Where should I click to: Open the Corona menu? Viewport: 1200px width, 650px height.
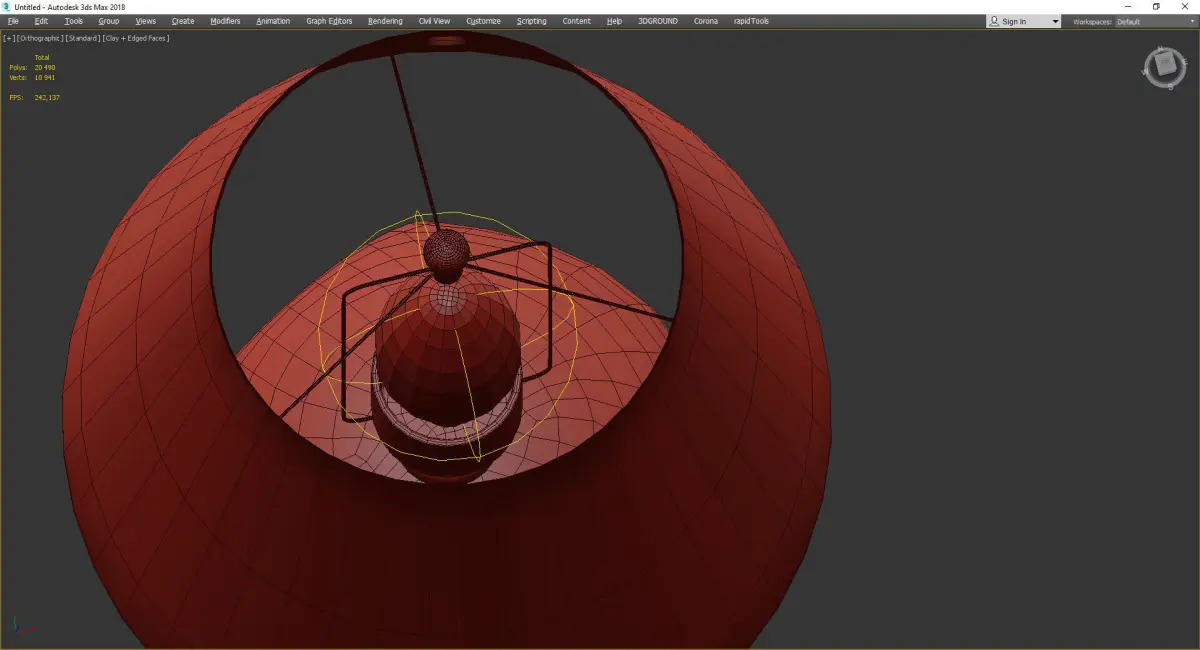tap(706, 21)
